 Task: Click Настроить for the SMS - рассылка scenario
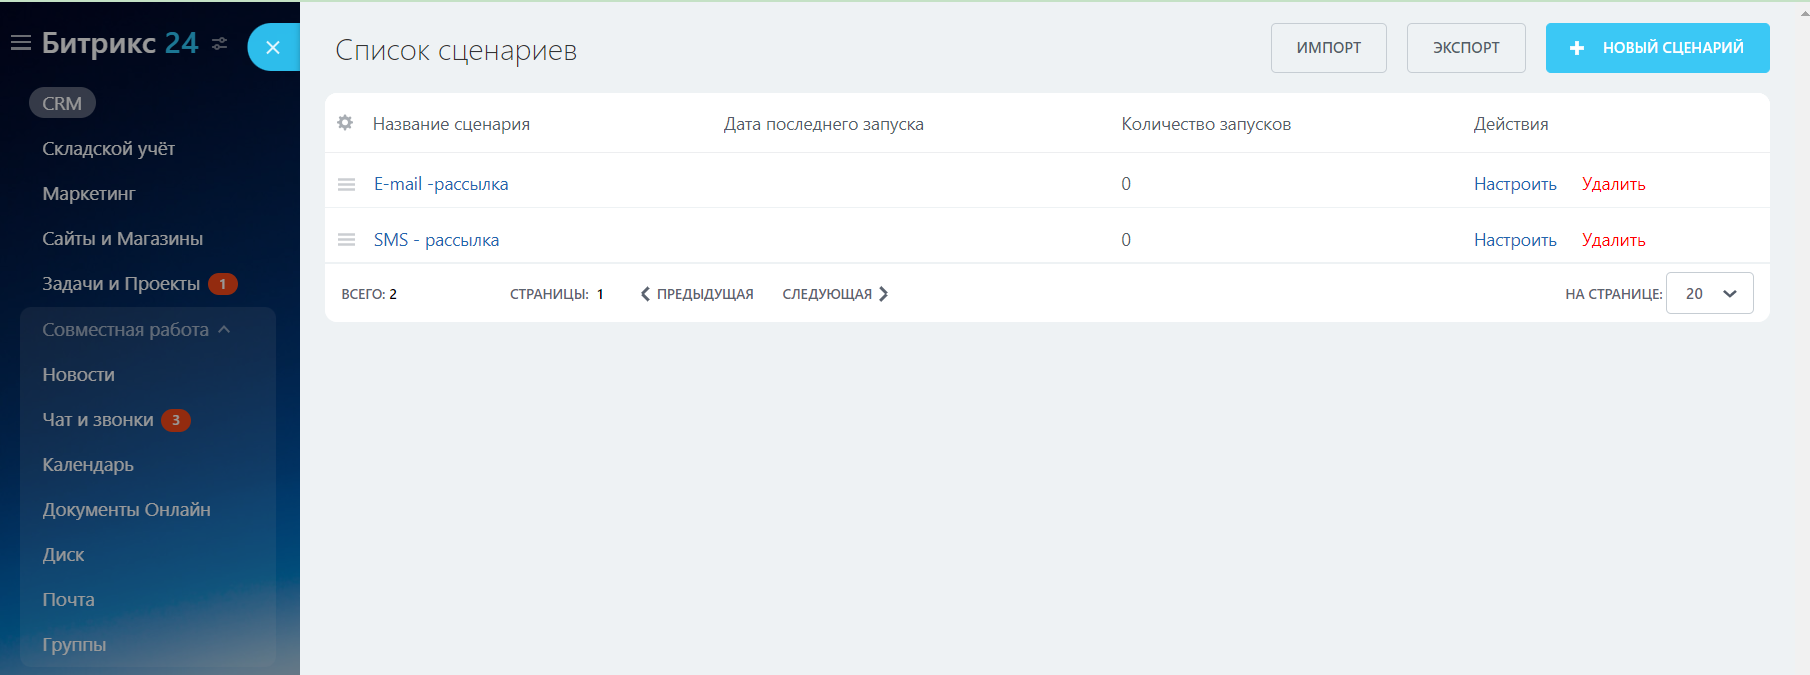point(1515,240)
